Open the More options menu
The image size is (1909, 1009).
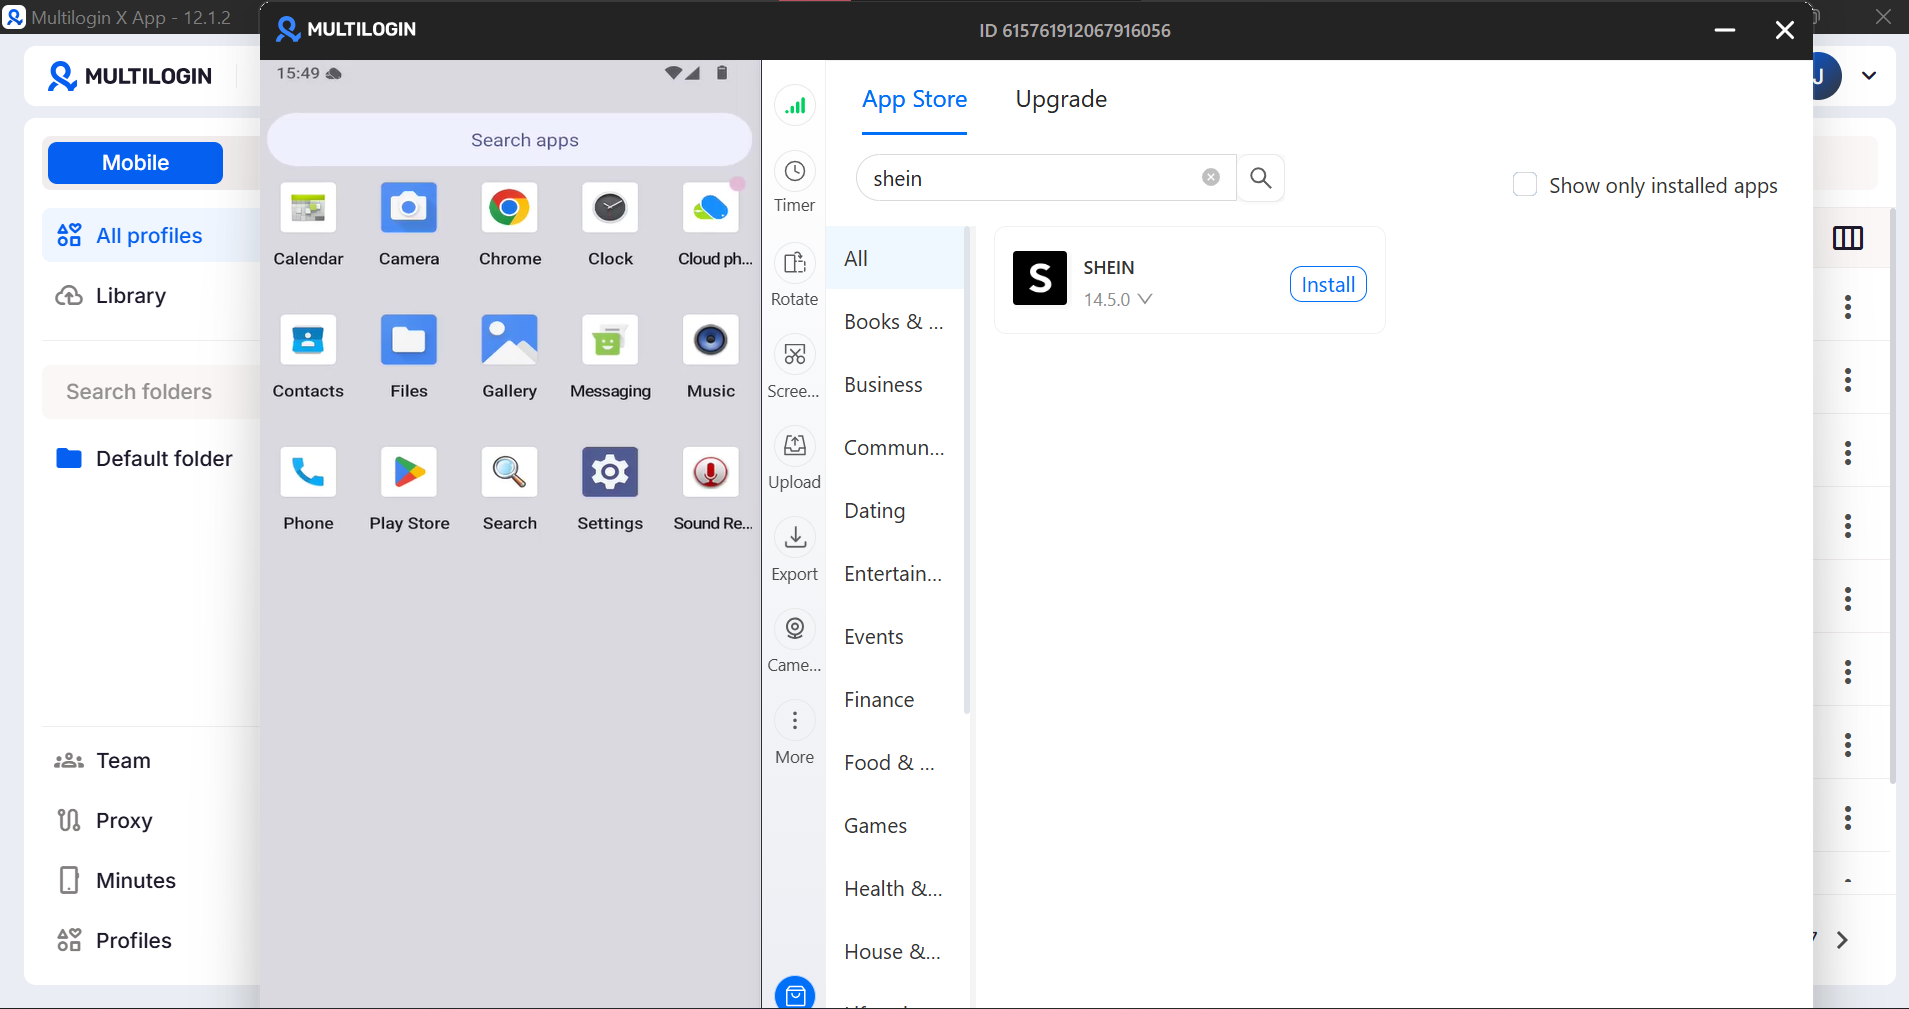tap(794, 721)
